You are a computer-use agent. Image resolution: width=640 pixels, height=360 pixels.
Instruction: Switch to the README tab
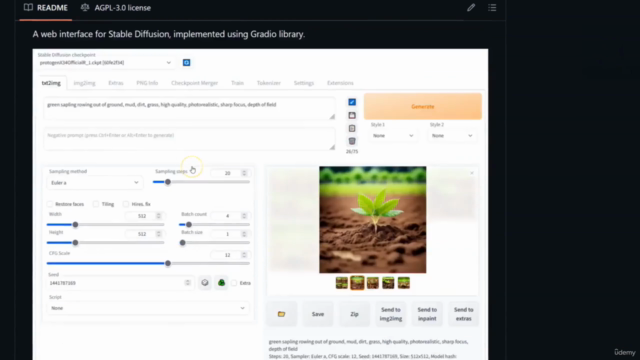(46, 8)
